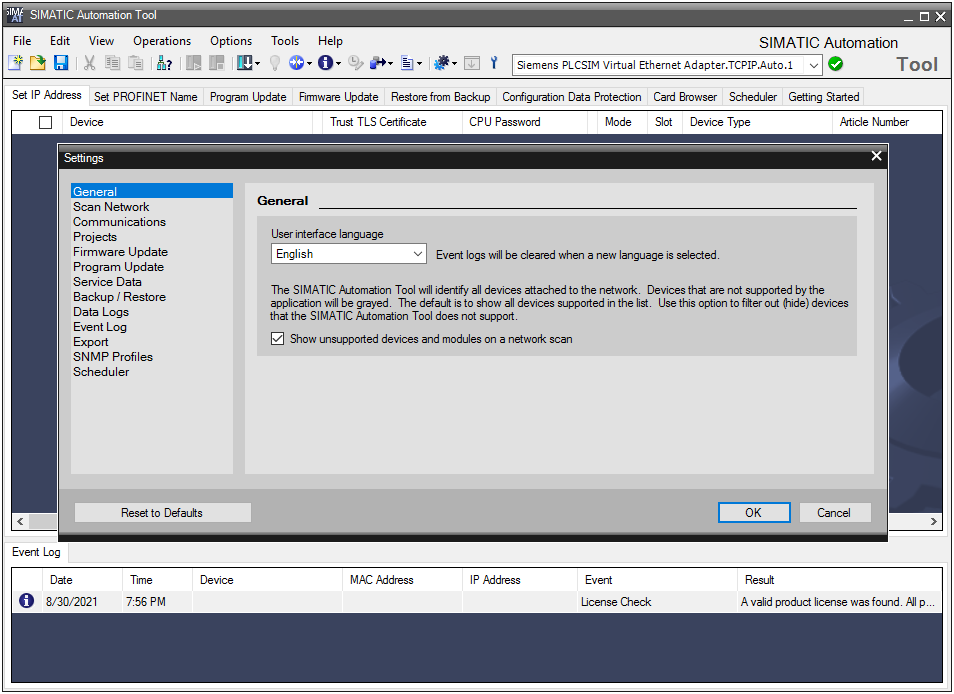Toggle Show unsupported devices checkbox

(x=277, y=339)
